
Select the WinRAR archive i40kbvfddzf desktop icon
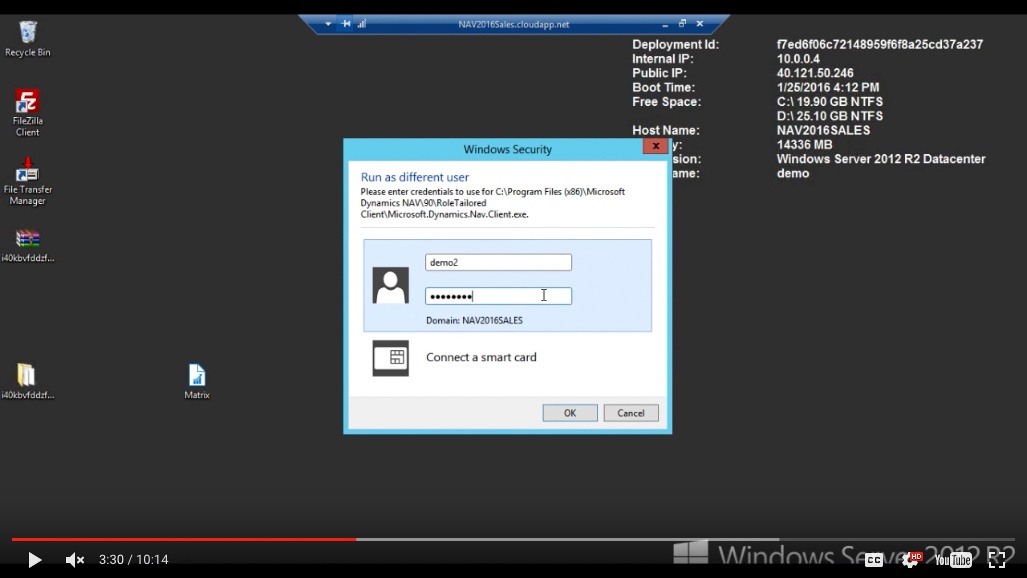28,246
